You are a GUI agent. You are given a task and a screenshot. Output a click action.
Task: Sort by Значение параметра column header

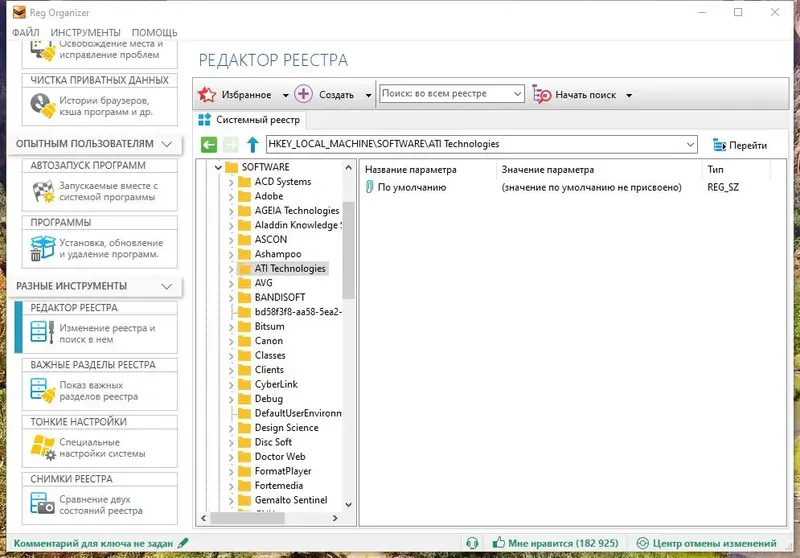(x=547, y=169)
